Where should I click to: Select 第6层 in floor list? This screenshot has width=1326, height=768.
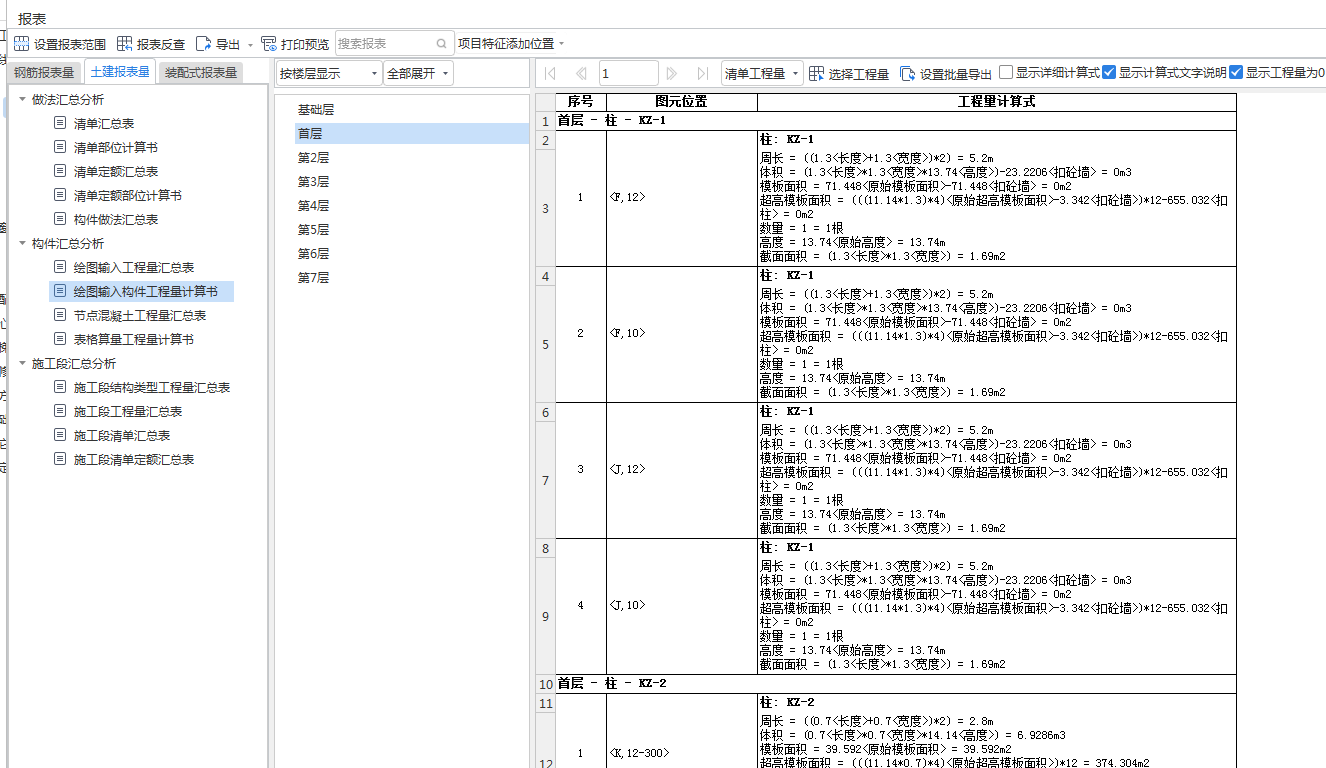[x=411, y=253]
